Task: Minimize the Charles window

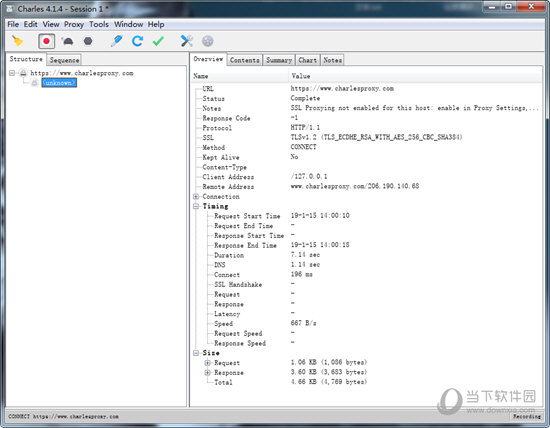Action: [x=492, y=6]
